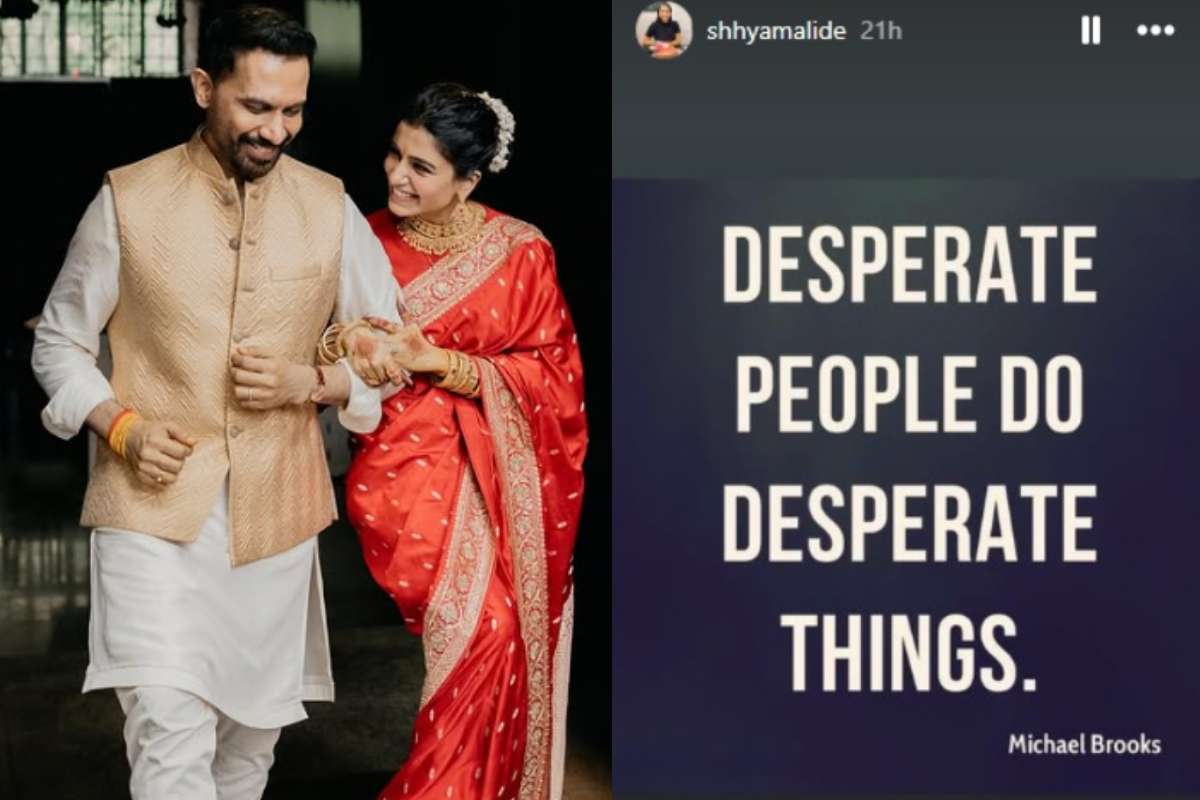Open the three-dot more options menu
The height and width of the screenshot is (800, 1200).
pos(1155,31)
